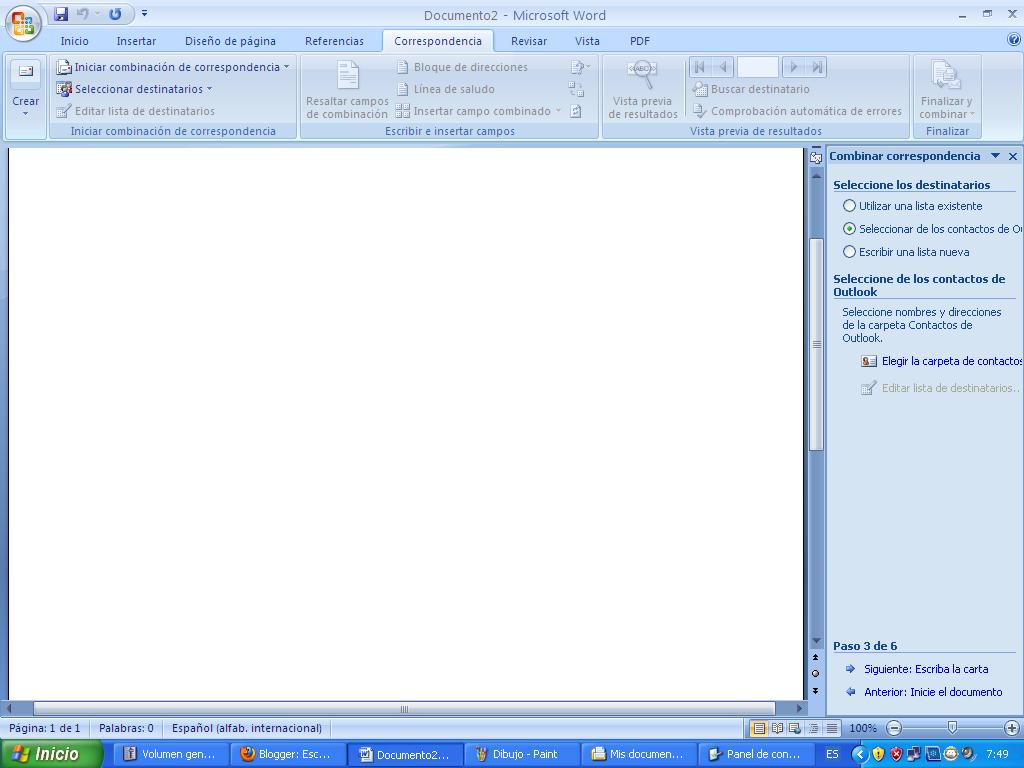The image size is (1024, 768).
Task: Switch to Full Screen Reading view
Action: click(x=777, y=728)
